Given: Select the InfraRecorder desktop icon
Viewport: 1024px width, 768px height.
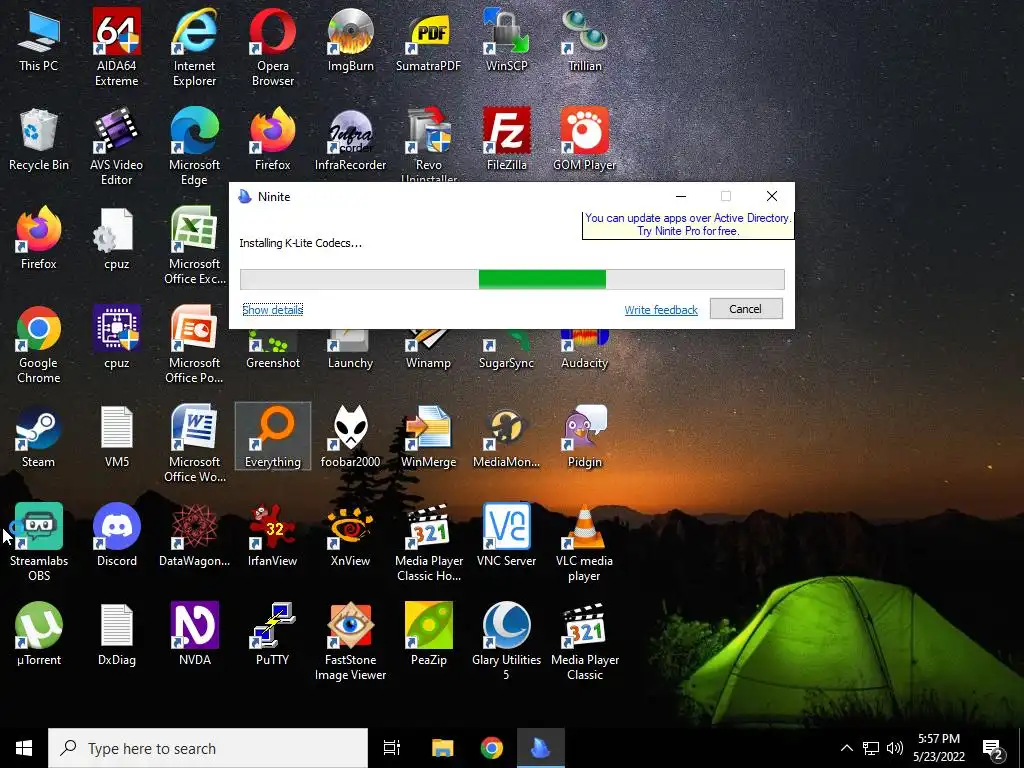Looking at the screenshot, I should pos(351,140).
